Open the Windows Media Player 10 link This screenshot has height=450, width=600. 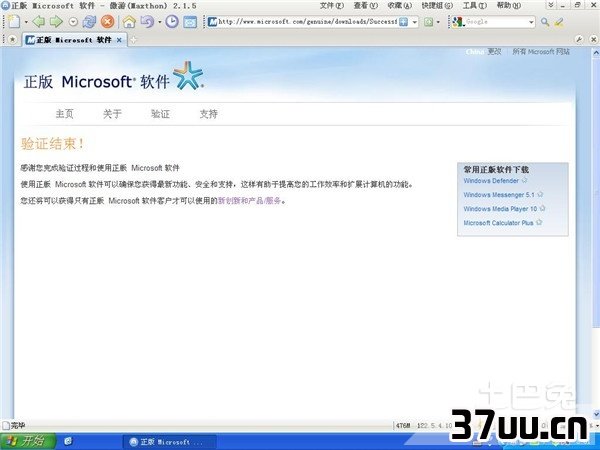click(500, 209)
